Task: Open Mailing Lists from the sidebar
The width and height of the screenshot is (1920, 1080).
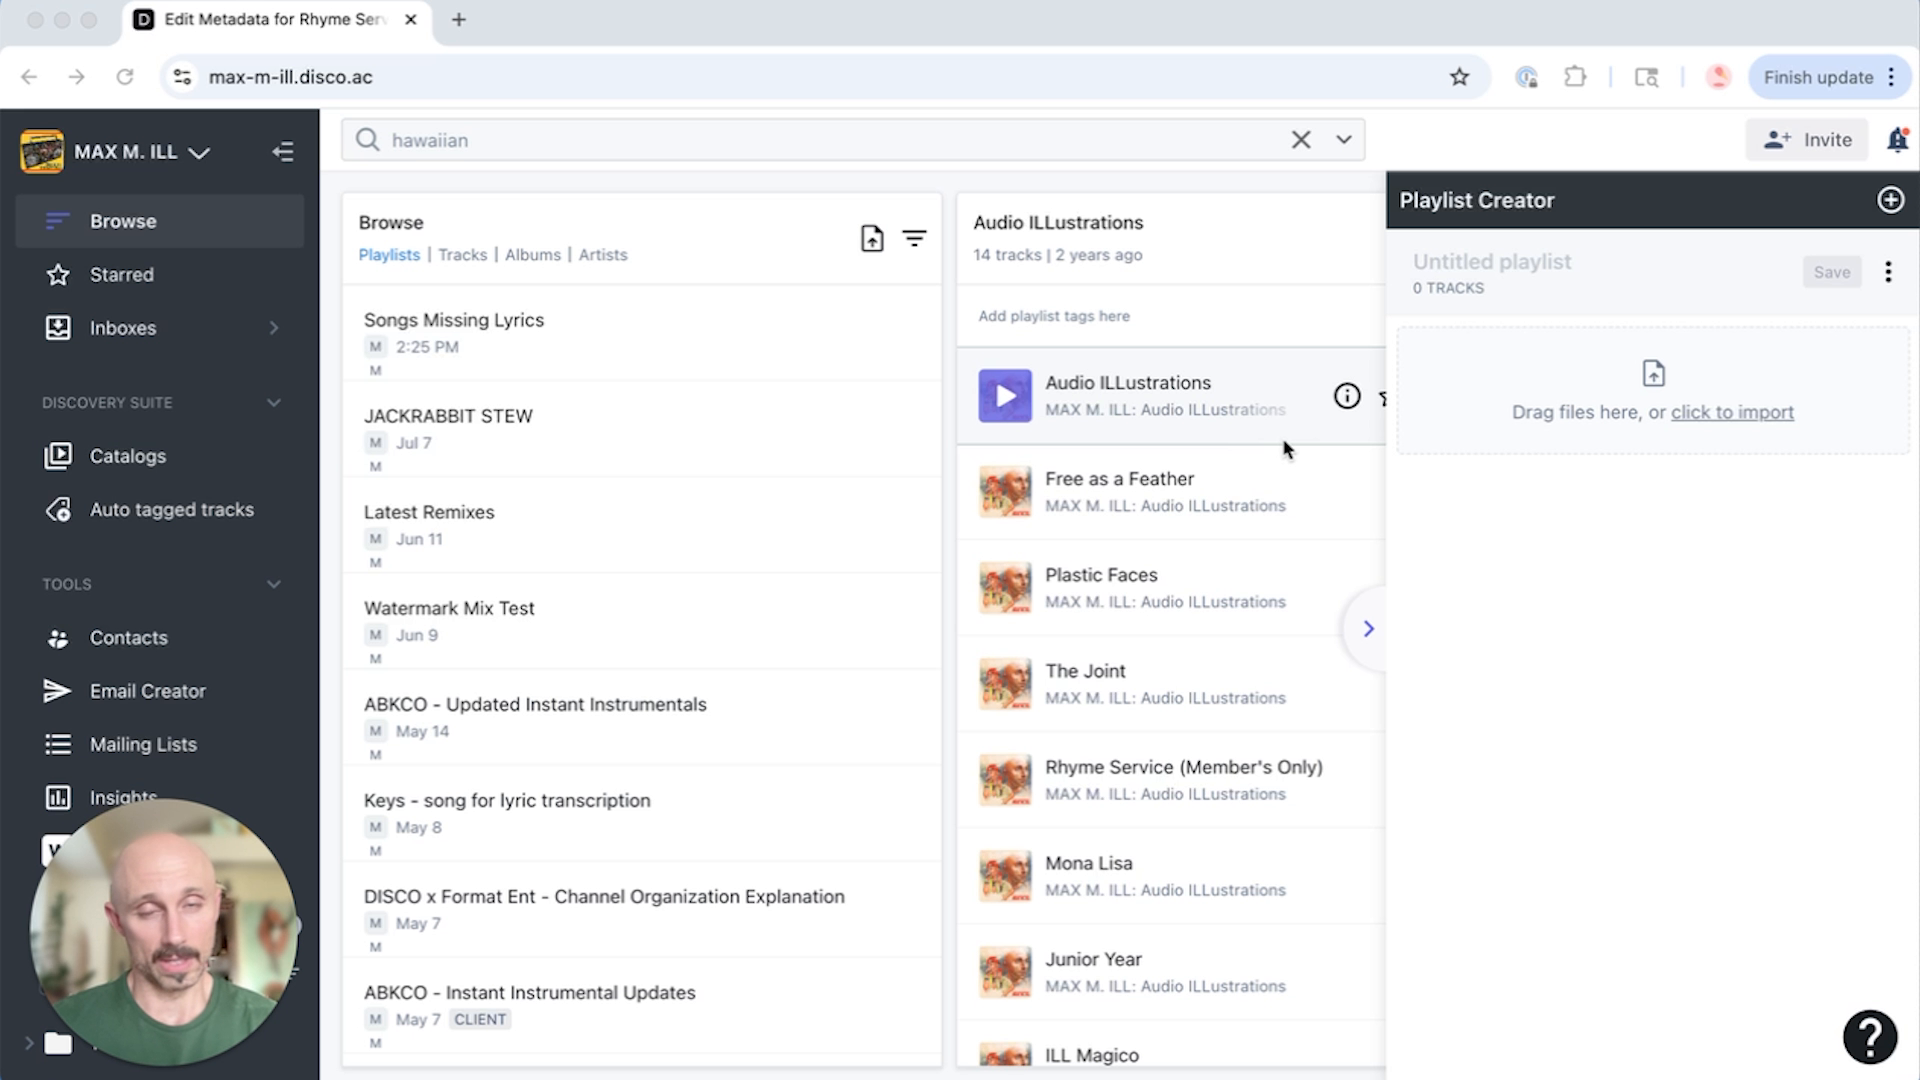Action: pos(142,744)
